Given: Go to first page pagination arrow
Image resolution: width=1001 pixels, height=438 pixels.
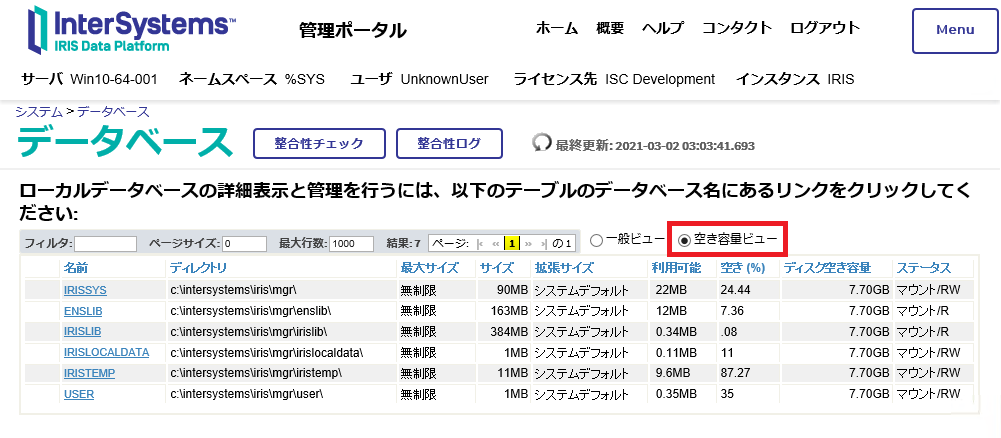Looking at the screenshot, I should [x=481, y=243].
